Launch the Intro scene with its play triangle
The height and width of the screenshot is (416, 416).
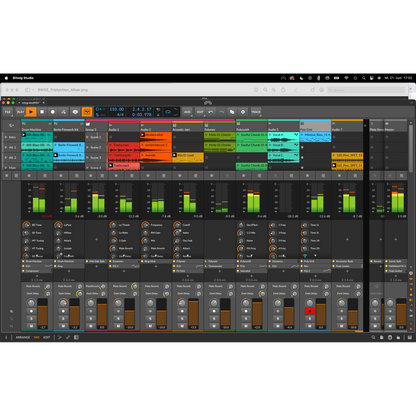click(x=6, y=137)
